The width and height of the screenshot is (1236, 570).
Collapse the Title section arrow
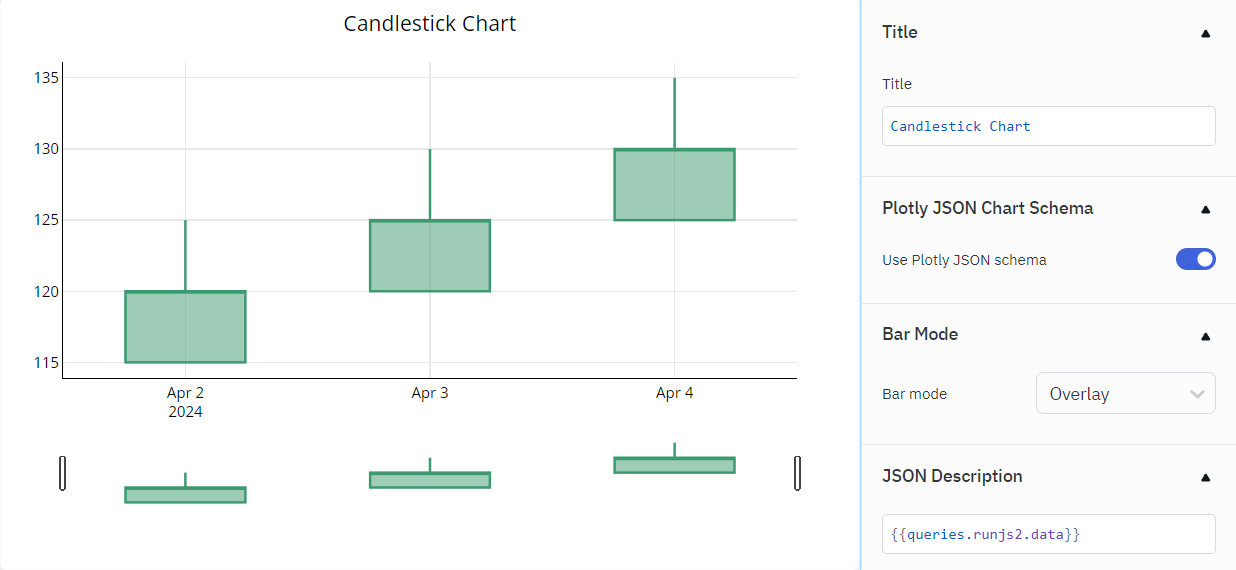pos(1205,33)
